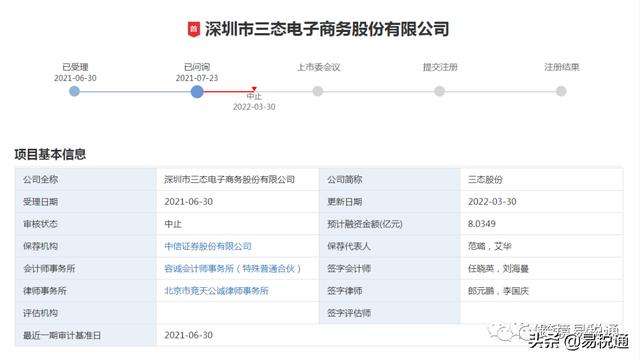This screenshot has width=640, height=360.
Task: Open the 北京市竞天公诚律师事务所 law firm link
Action: (x=216, y=291)
